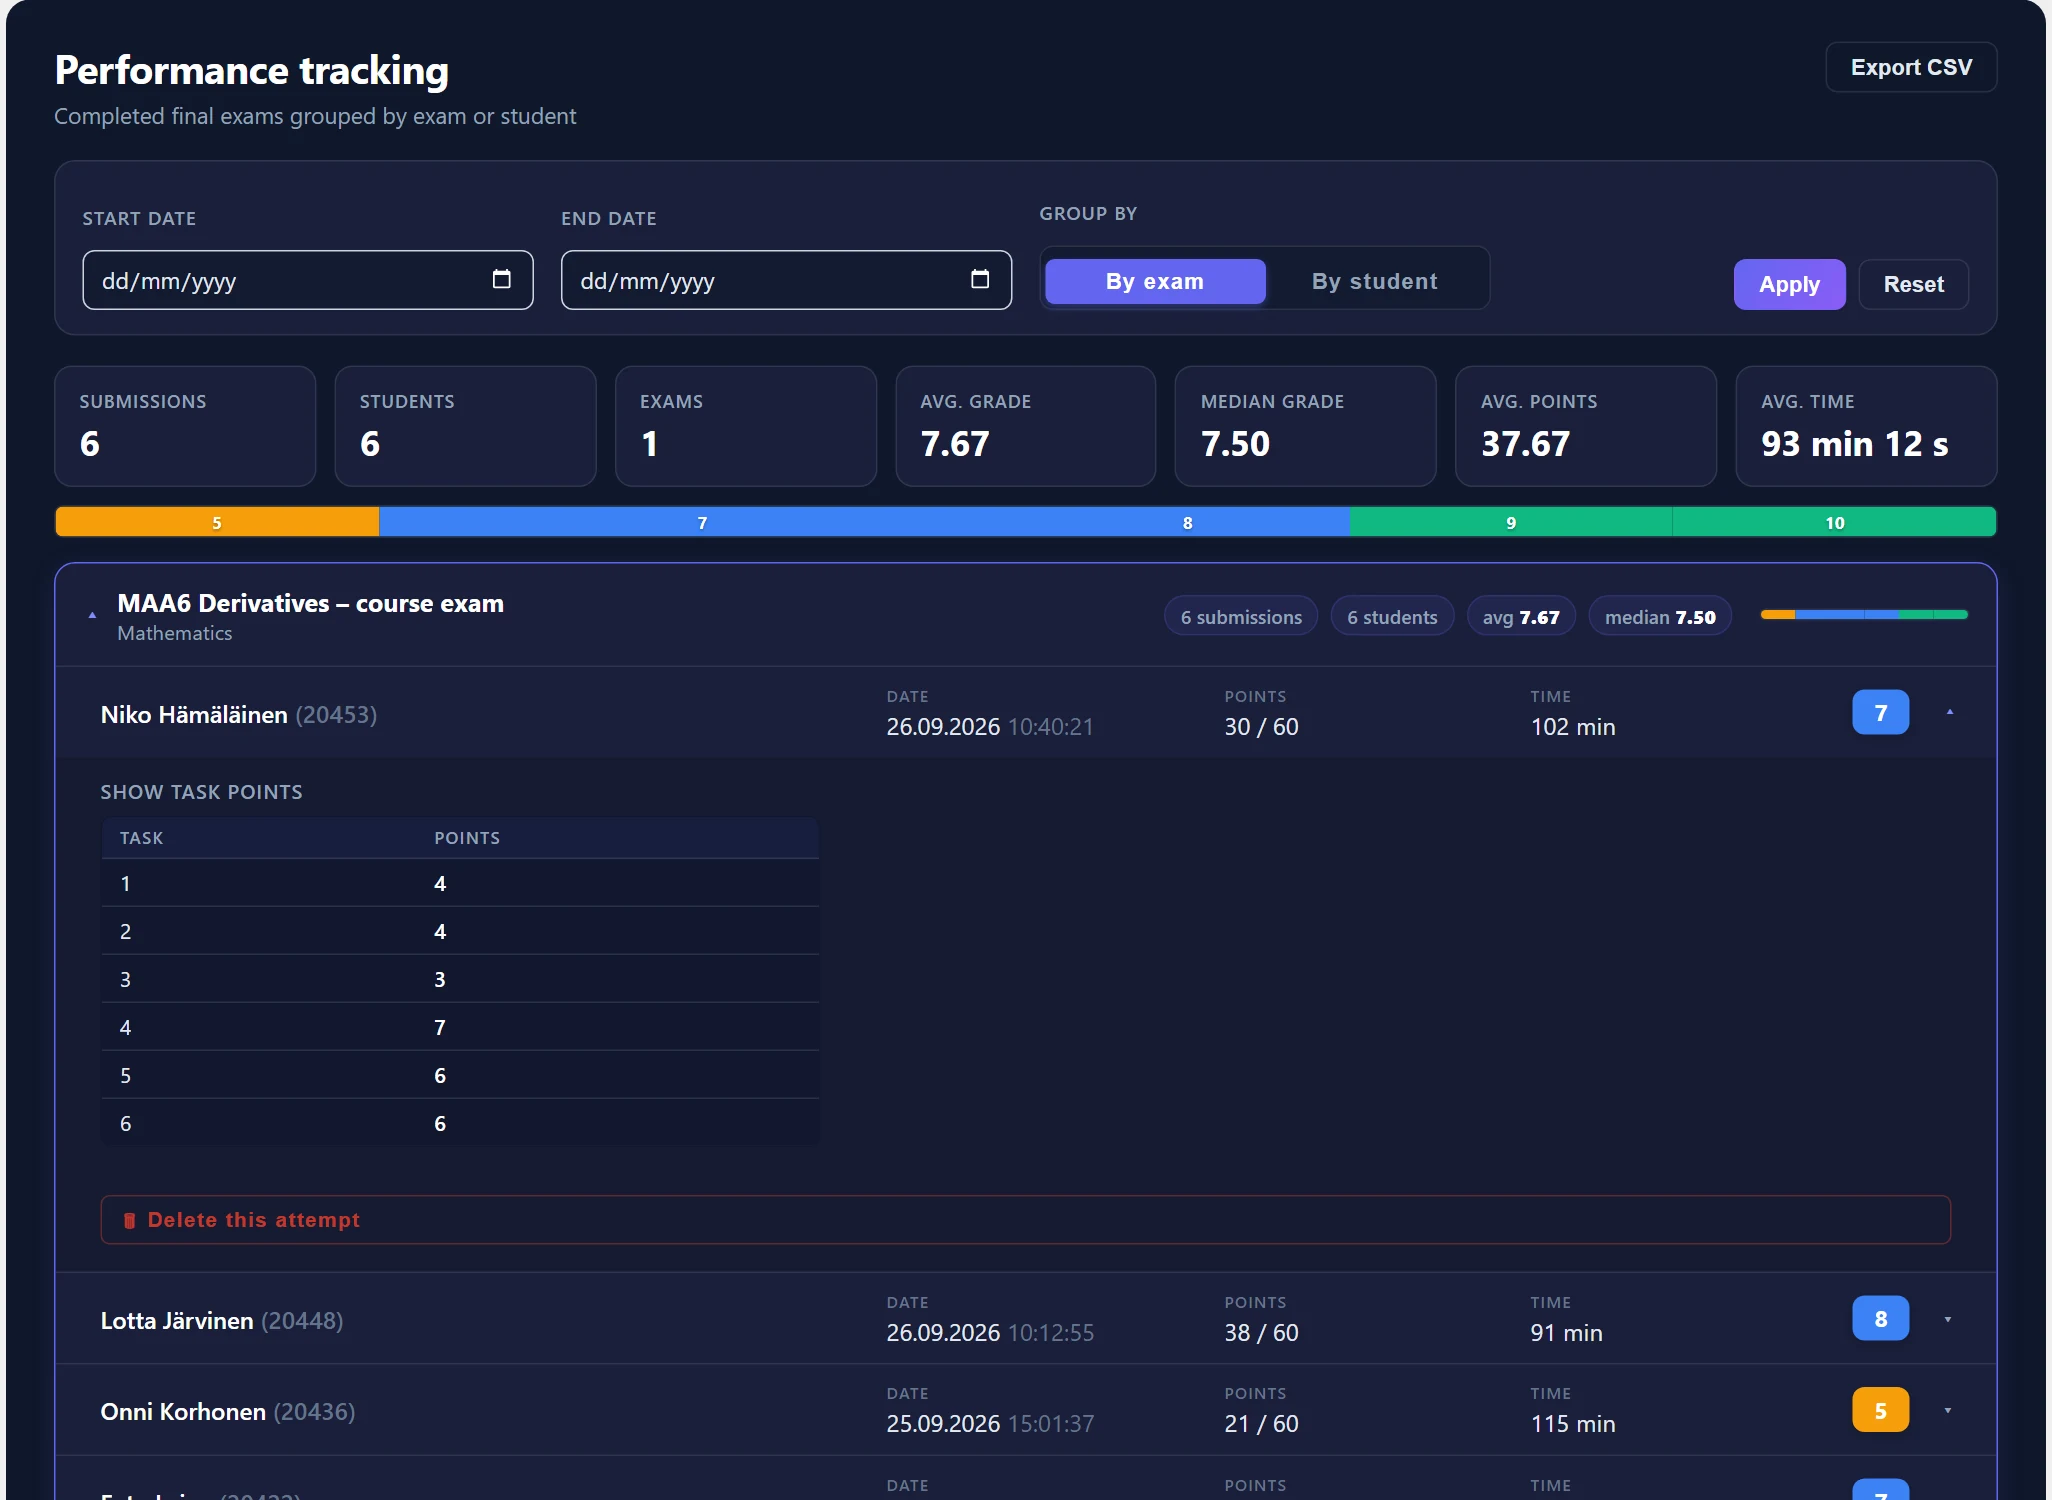Click the Median Grade 7.50 card
Image resolution: width=2052 pixels, height=1500 pixels.
(1305, 426)
